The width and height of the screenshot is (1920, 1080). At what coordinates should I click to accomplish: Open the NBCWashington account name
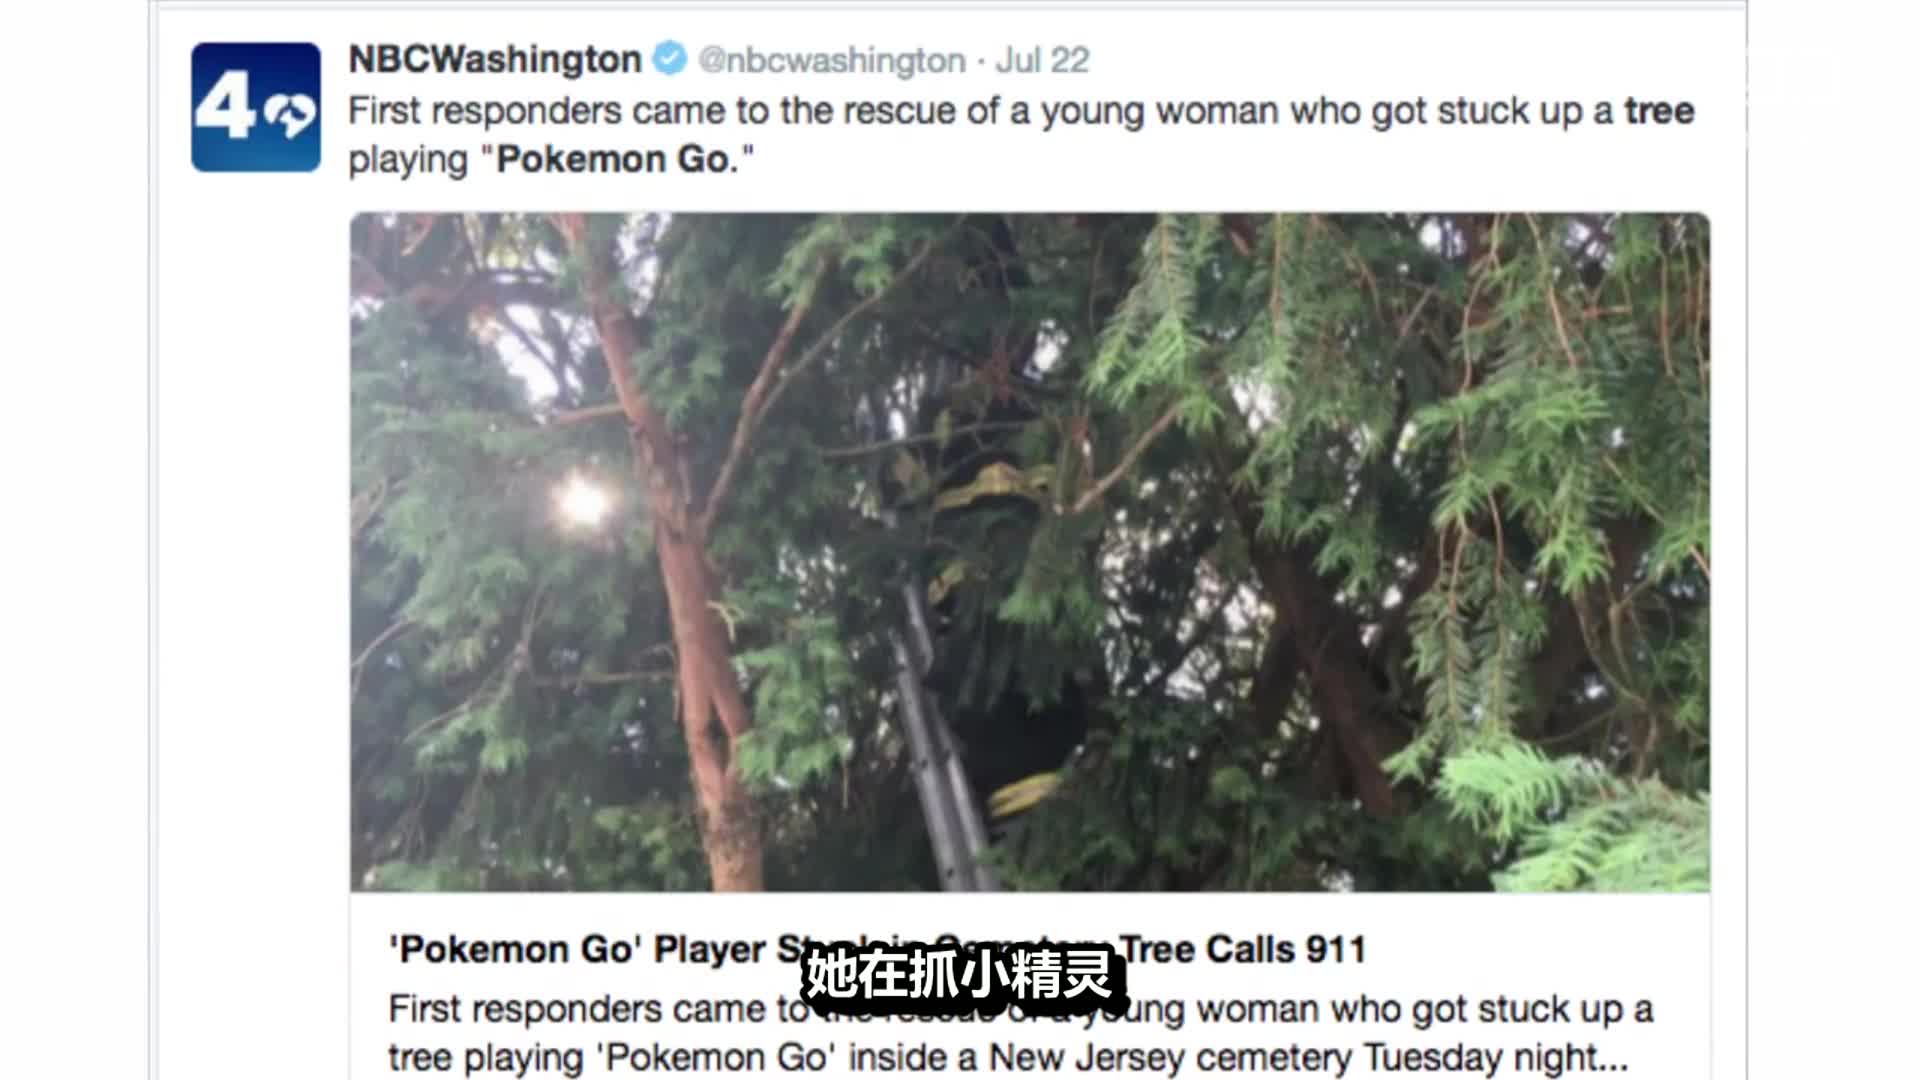pyautogui.click(x=495, y=60)
